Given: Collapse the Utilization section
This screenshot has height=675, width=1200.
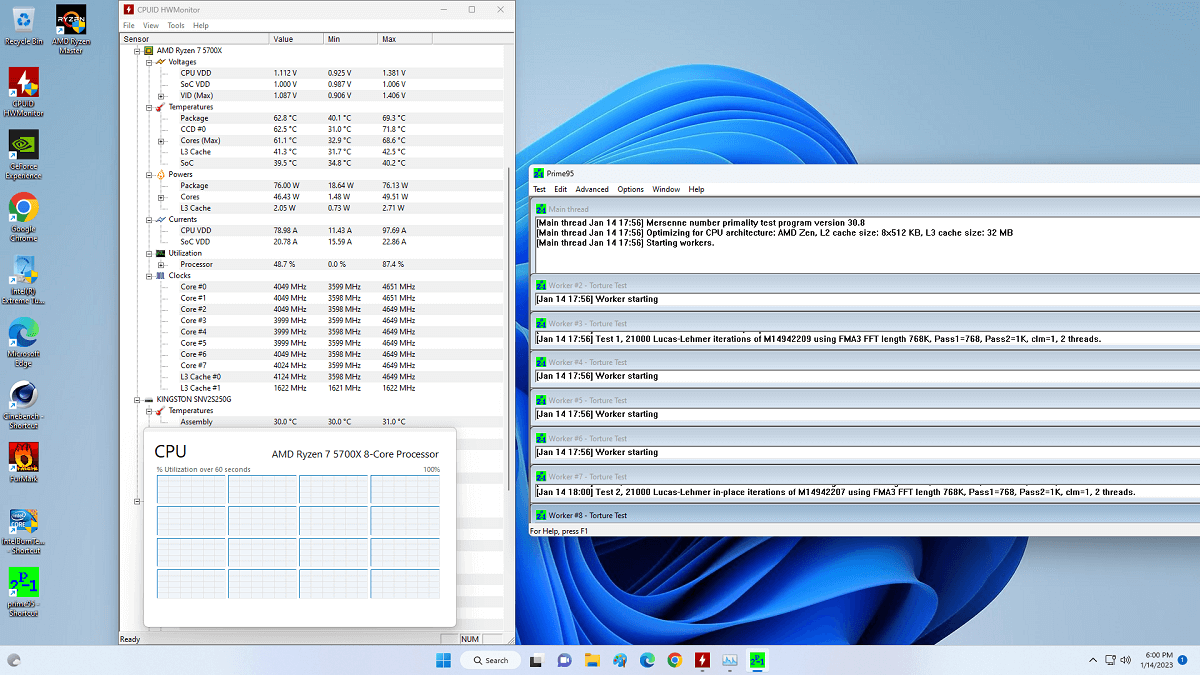Looking at the screenshot, I should (x=149, y=253).
